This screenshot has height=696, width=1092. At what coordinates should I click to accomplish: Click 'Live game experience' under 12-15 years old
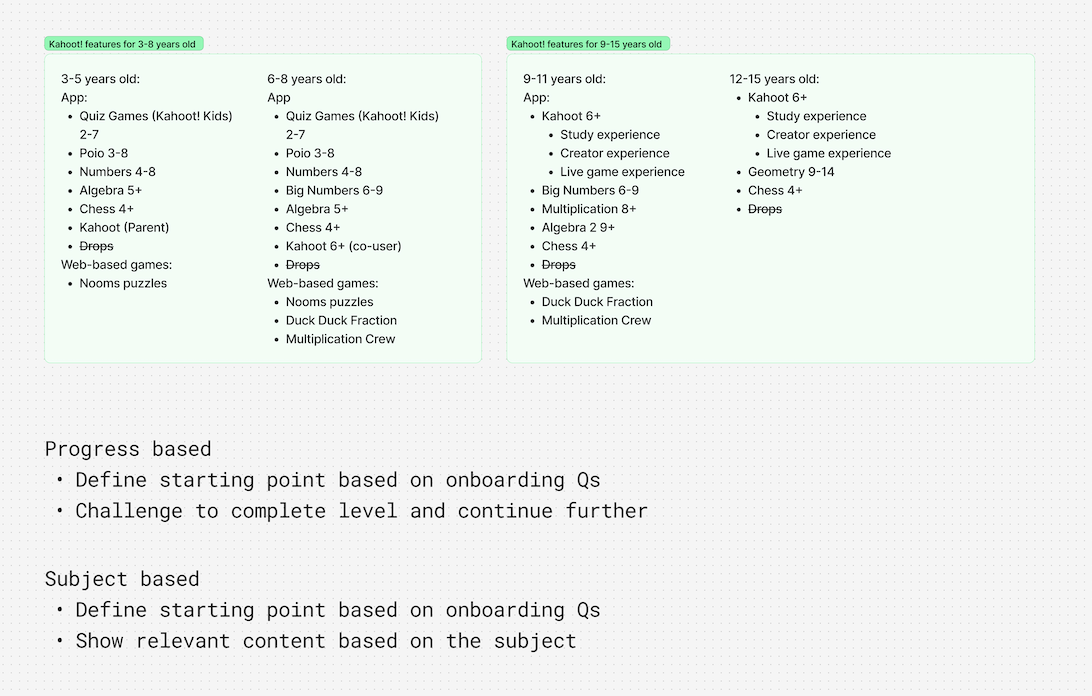[829, 153]
